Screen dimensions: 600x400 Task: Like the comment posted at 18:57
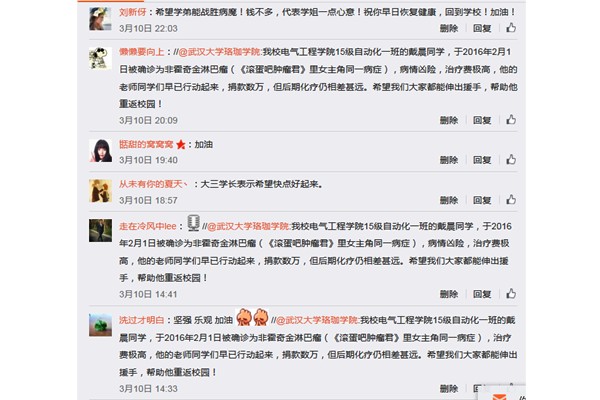[511, 200]
